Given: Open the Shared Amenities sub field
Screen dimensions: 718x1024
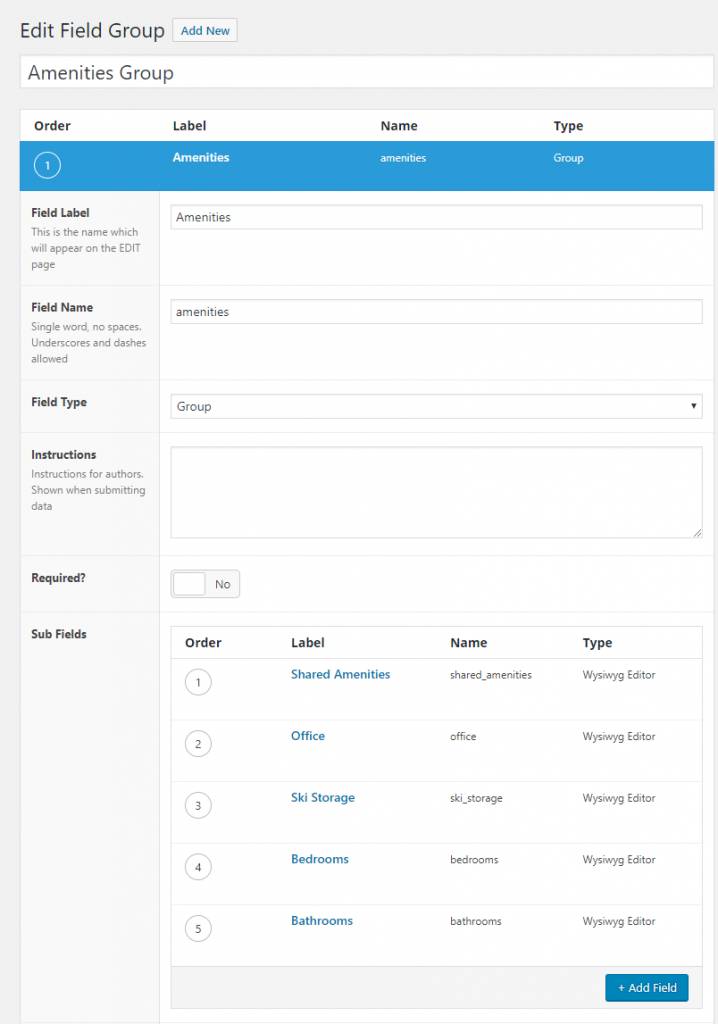Looking at the screenshot, I should [x=340, y=674].
